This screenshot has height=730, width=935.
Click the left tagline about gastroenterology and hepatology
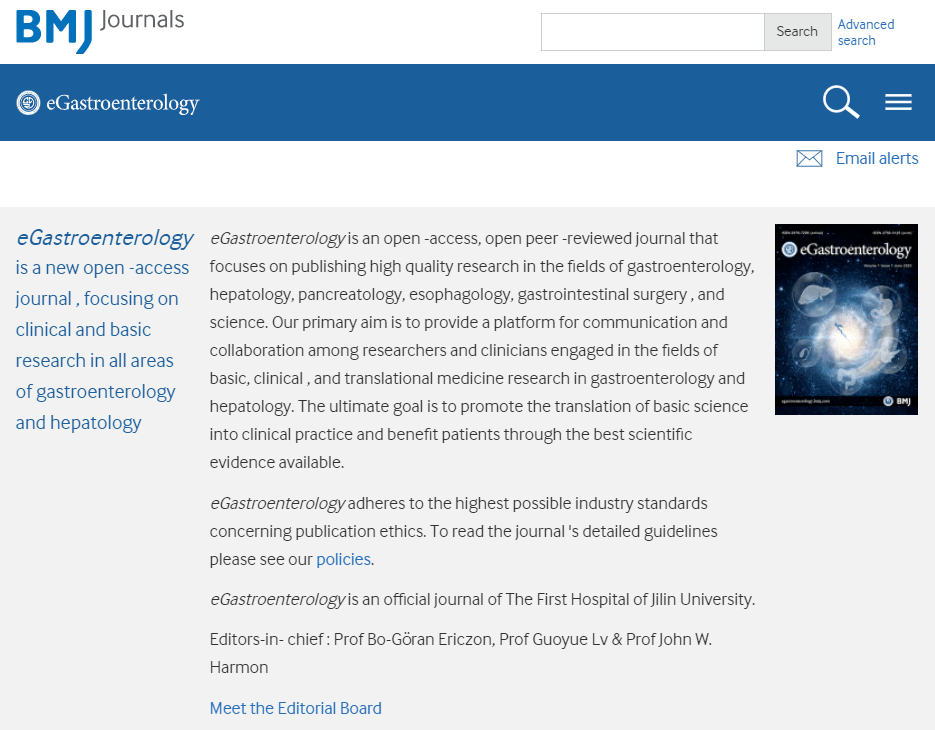click(95, 345)
